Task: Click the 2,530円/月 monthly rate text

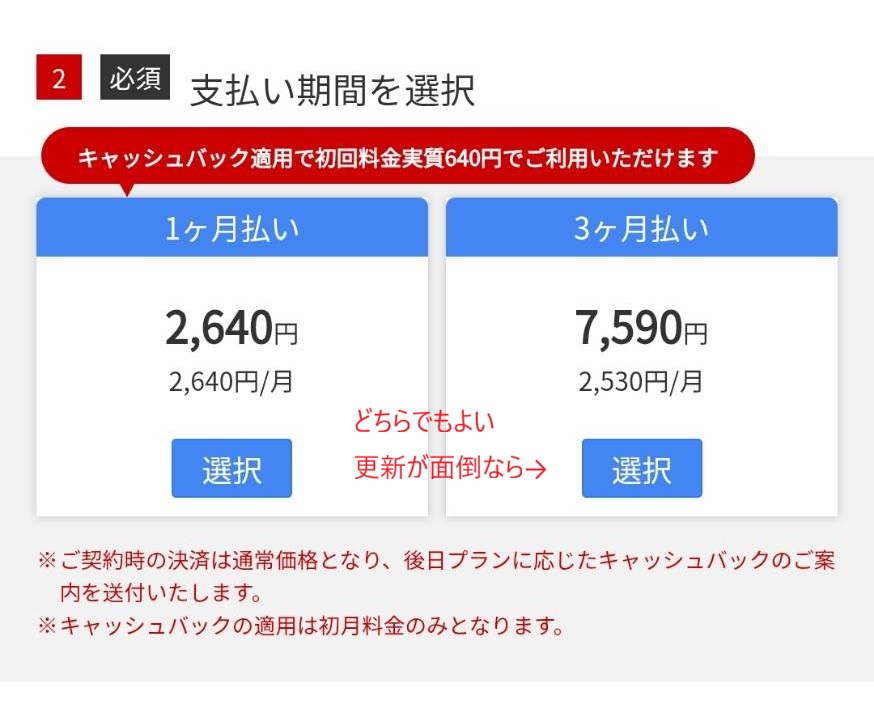Action: pos(640,382)
